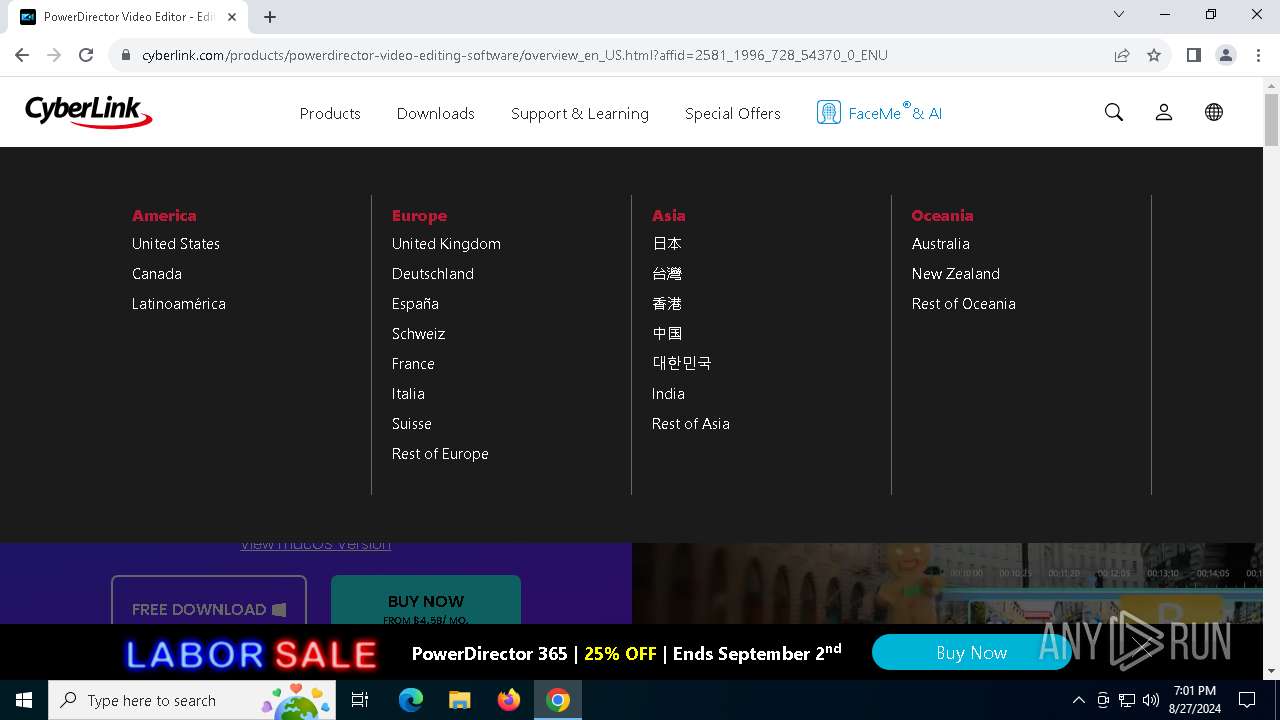The image size is (1280, 720).
Task: Choose 台灣 region
Action: click(x=667, y=273)
